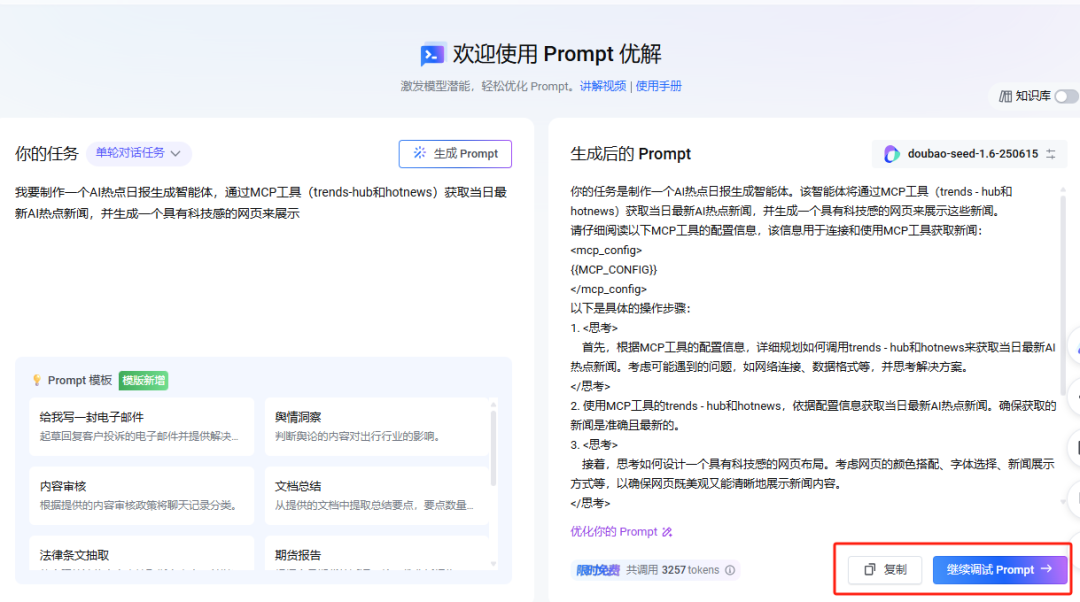This screenshot has width=1080, height=602.
Task: Click the generated Prompt panel scrollbar
Action: (x=1063, y=296)
